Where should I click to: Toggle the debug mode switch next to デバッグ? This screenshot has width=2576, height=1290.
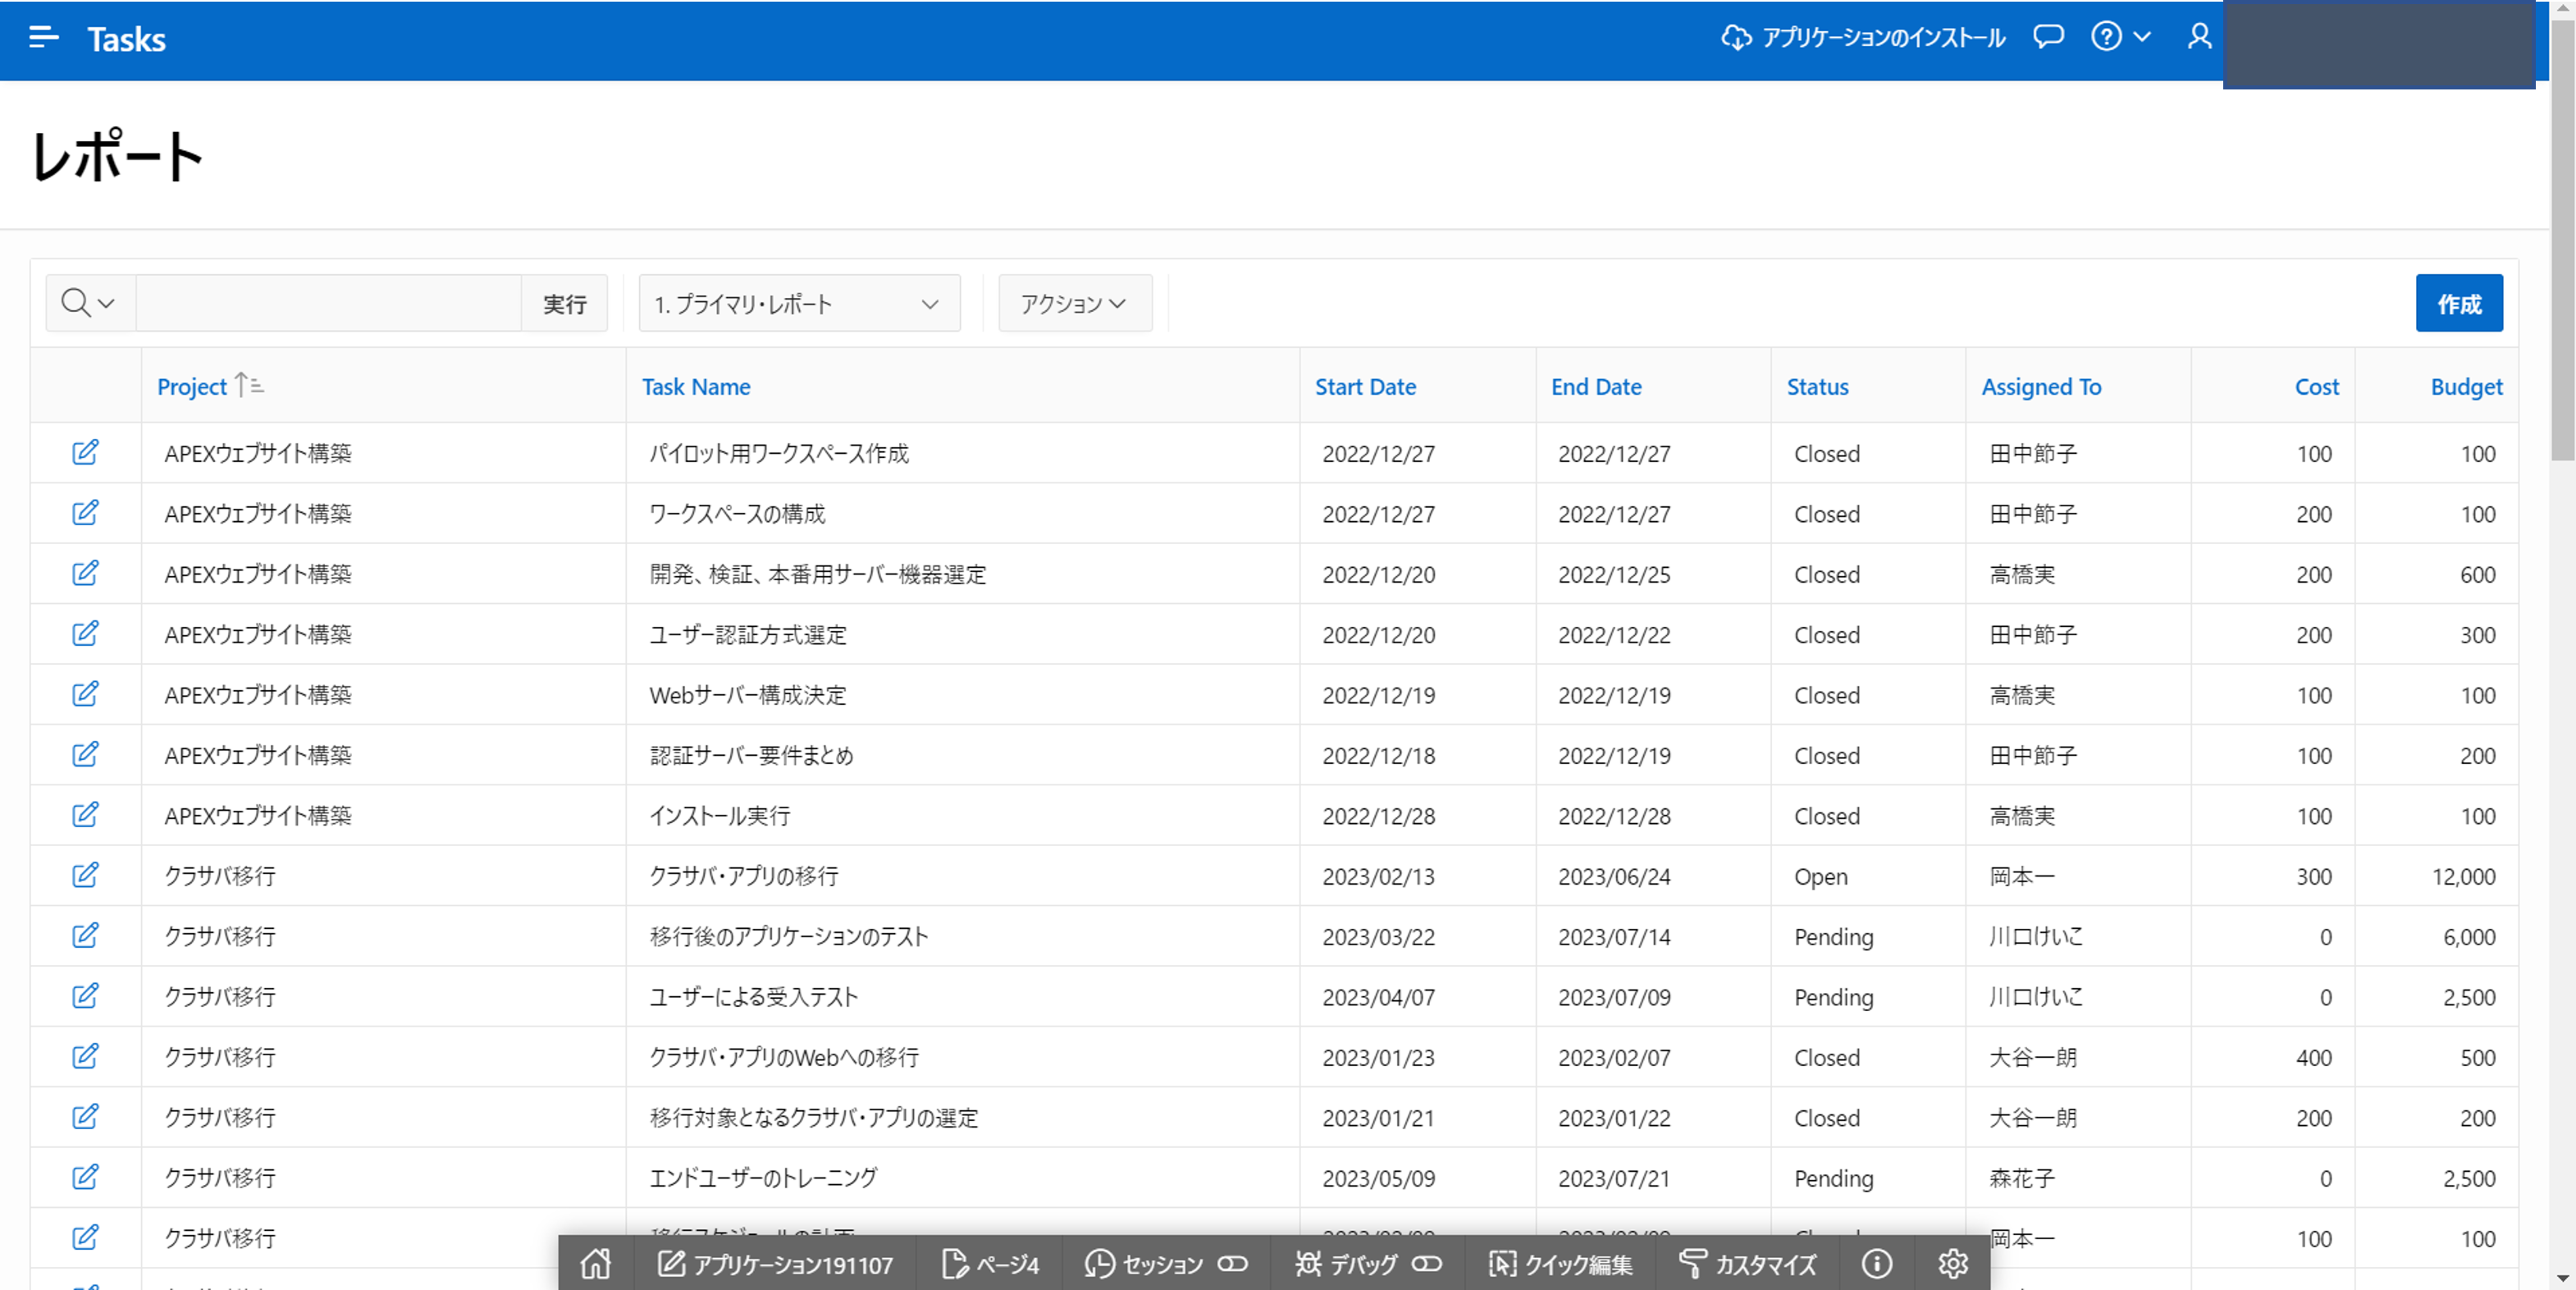point(1426,1264)
